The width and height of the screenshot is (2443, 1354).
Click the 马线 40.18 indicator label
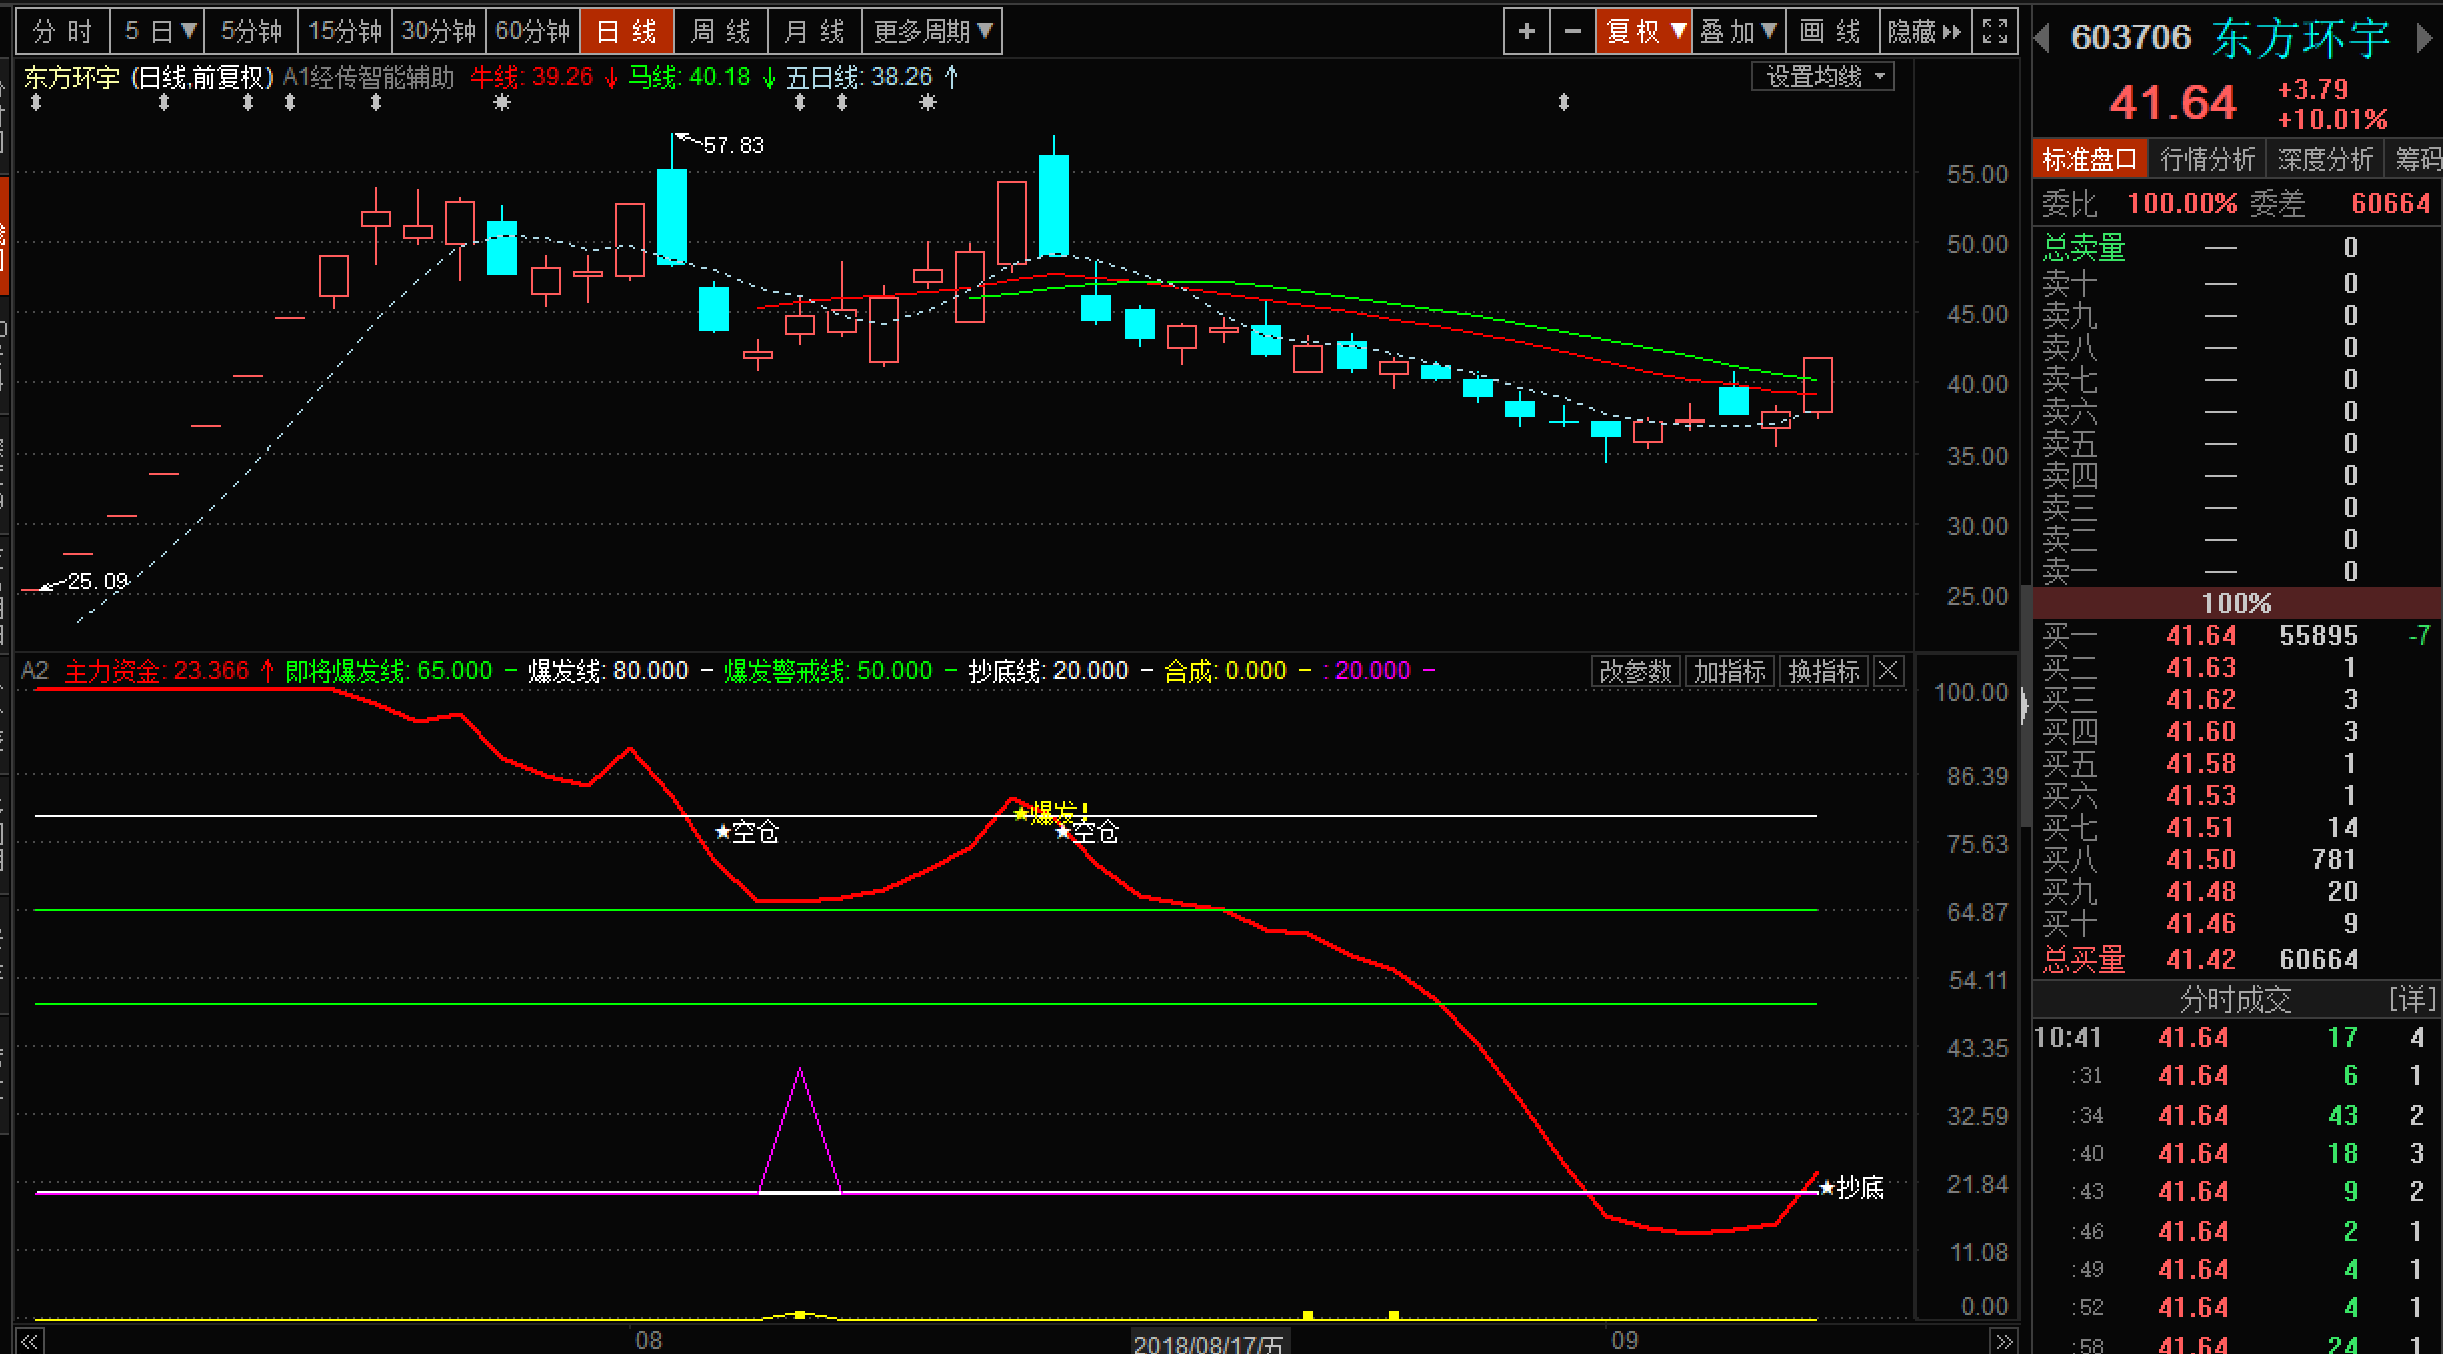(702, 77)
